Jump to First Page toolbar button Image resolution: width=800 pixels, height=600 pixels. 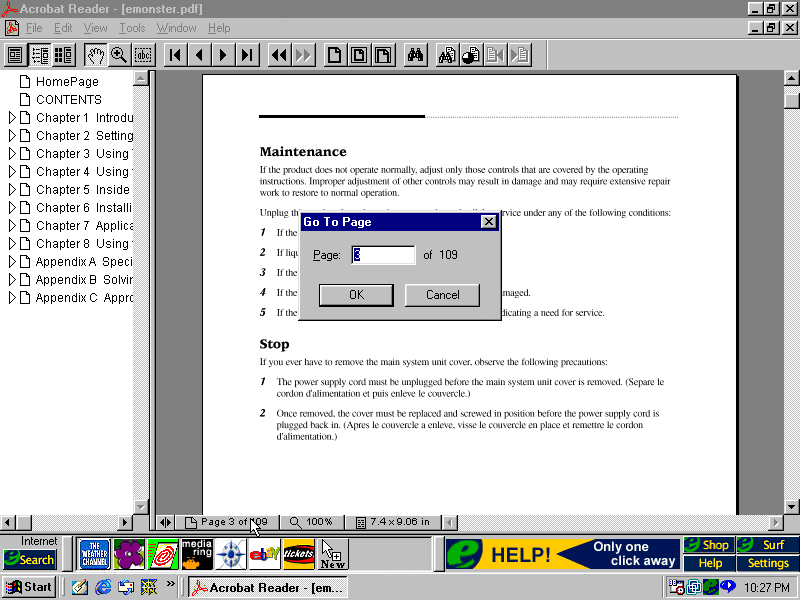pyautogui.click(x=175, y=55)
